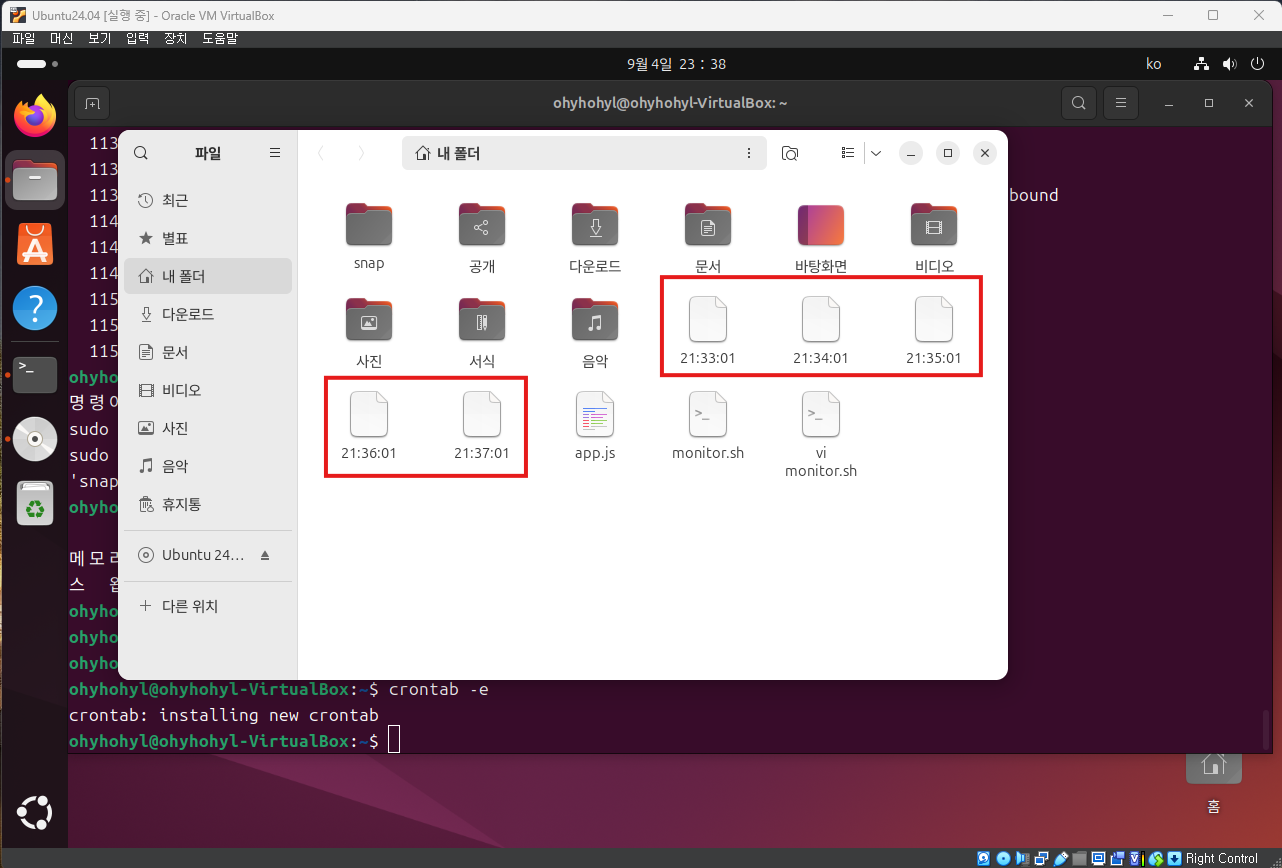Open the Trash in the dock

[x=35, y=503]
